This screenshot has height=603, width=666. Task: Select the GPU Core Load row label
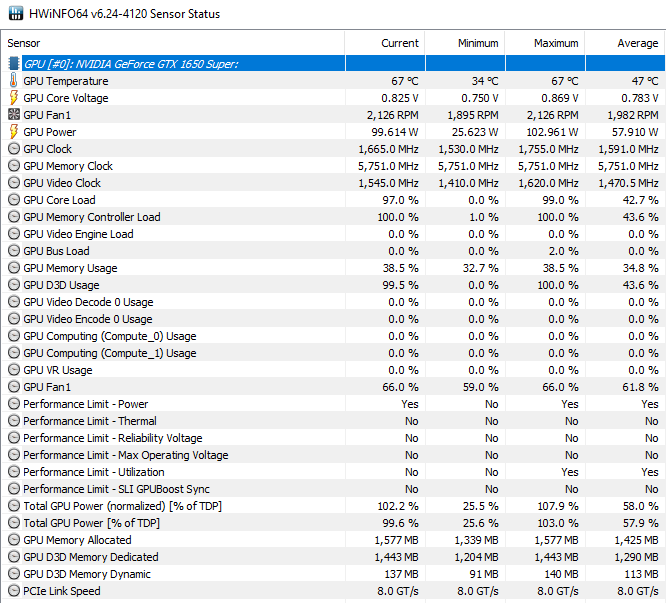click(59, 200)
